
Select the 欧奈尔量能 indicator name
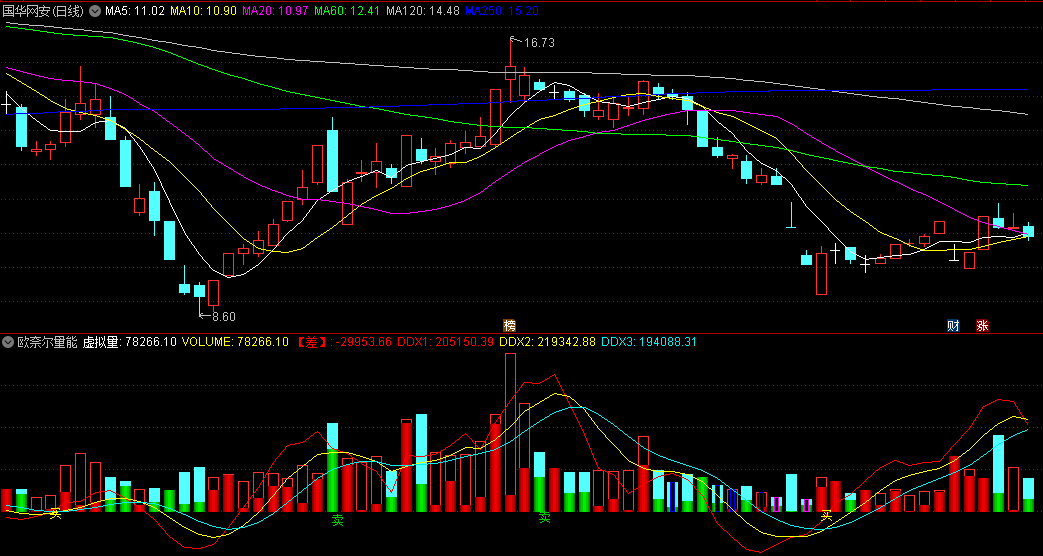47,343
